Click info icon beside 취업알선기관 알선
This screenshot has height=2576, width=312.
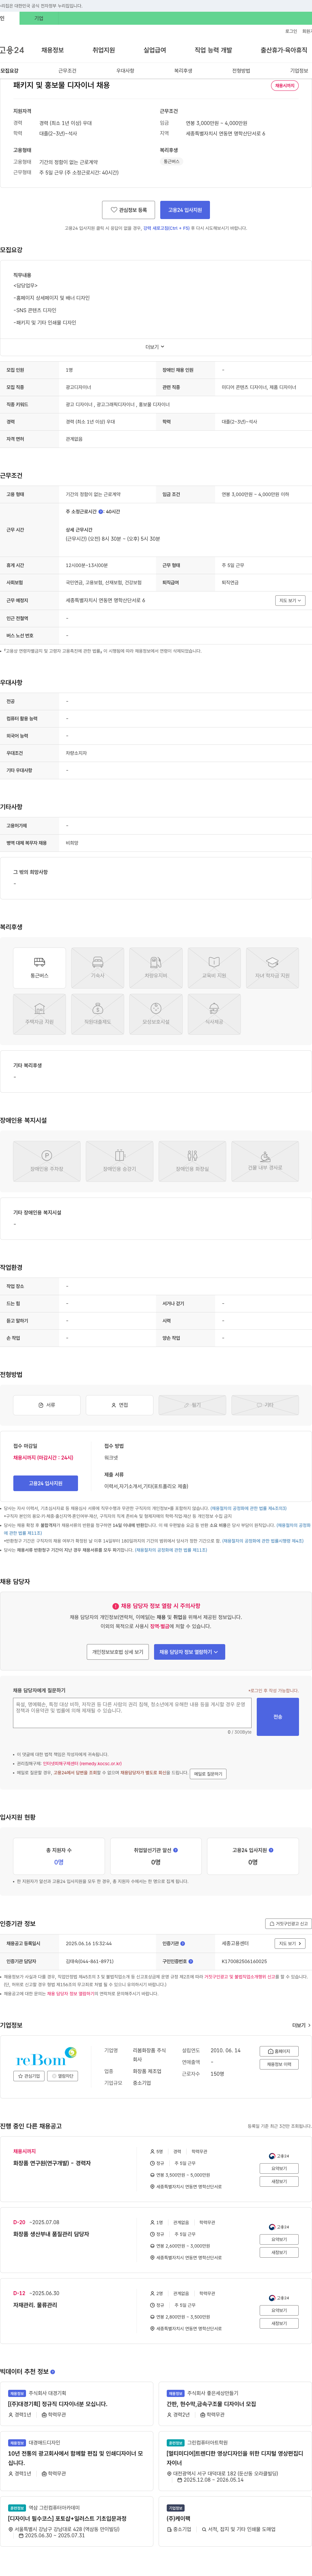point(176,1850)
